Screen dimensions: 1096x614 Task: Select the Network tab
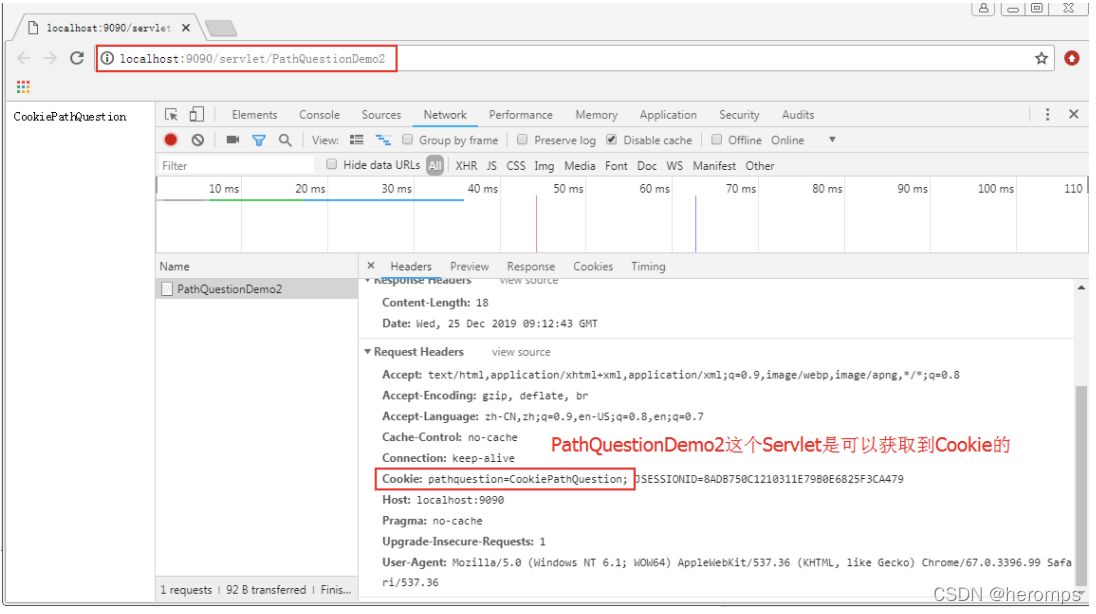(x=445, y=115)
